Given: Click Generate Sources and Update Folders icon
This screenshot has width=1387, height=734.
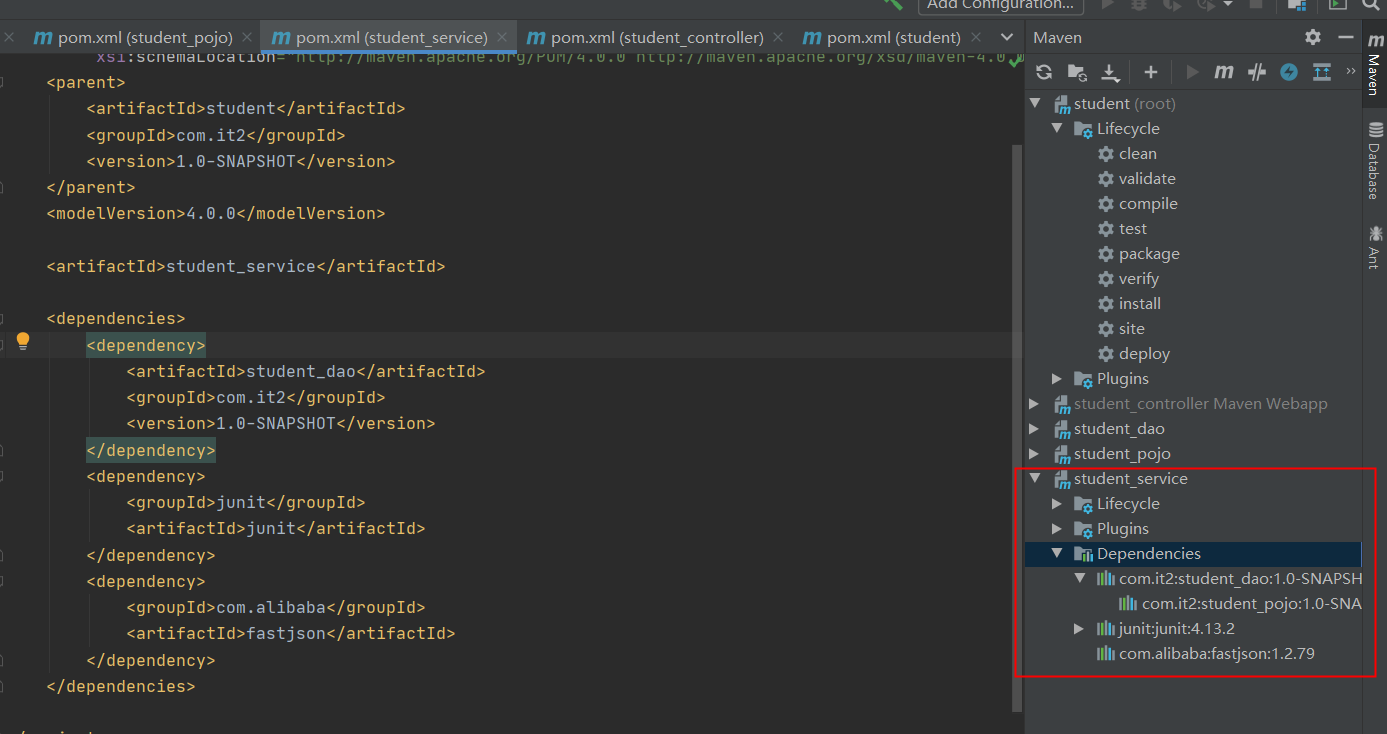Looking at the screenshot, I should pos(1077,72).
